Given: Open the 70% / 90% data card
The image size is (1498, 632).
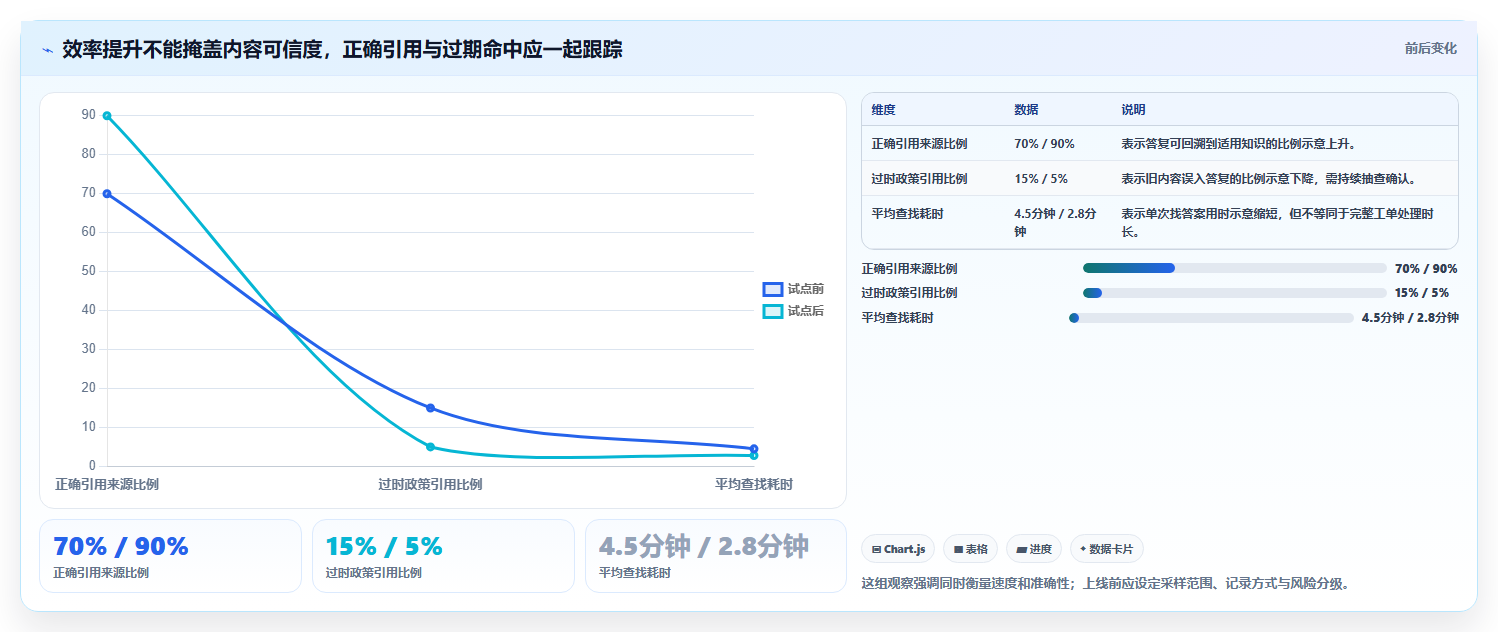Looking at the screenshot, I should (x=170, y=556).
